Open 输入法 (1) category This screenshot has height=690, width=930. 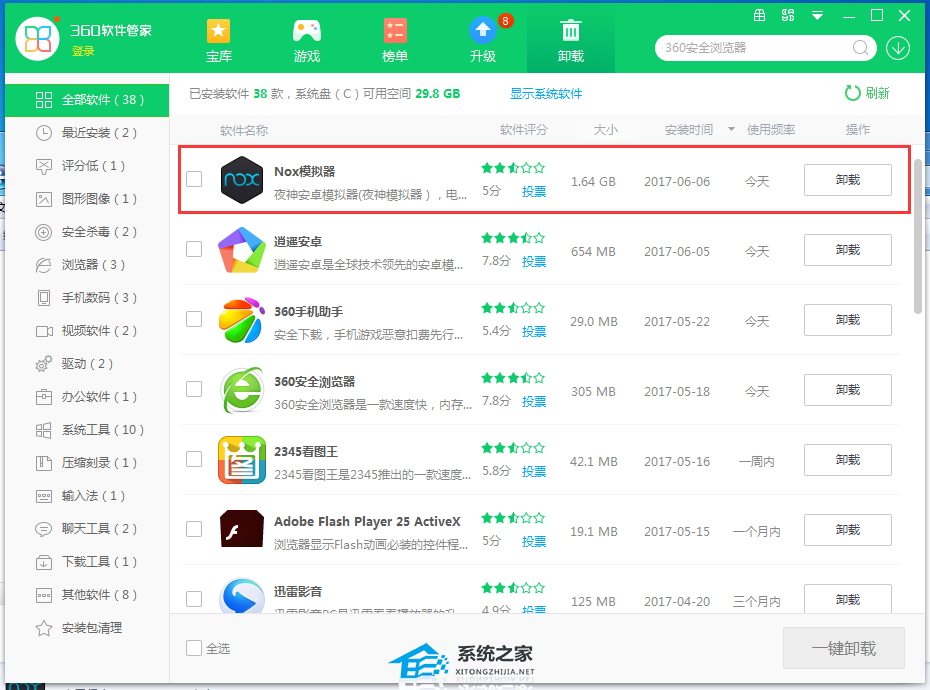point(87,496)
